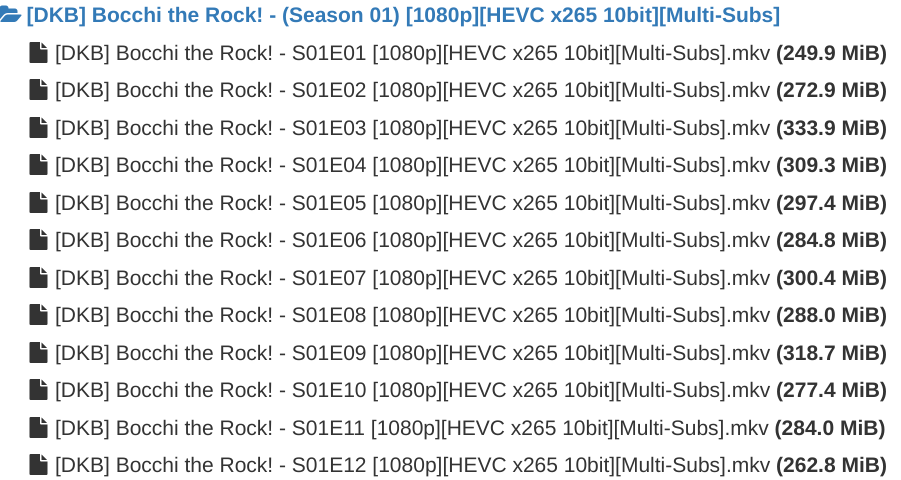Click the file icon beside S01E09
Image resolution: width=901 pixels, height=480 pixels.
(x=39, y=353)
